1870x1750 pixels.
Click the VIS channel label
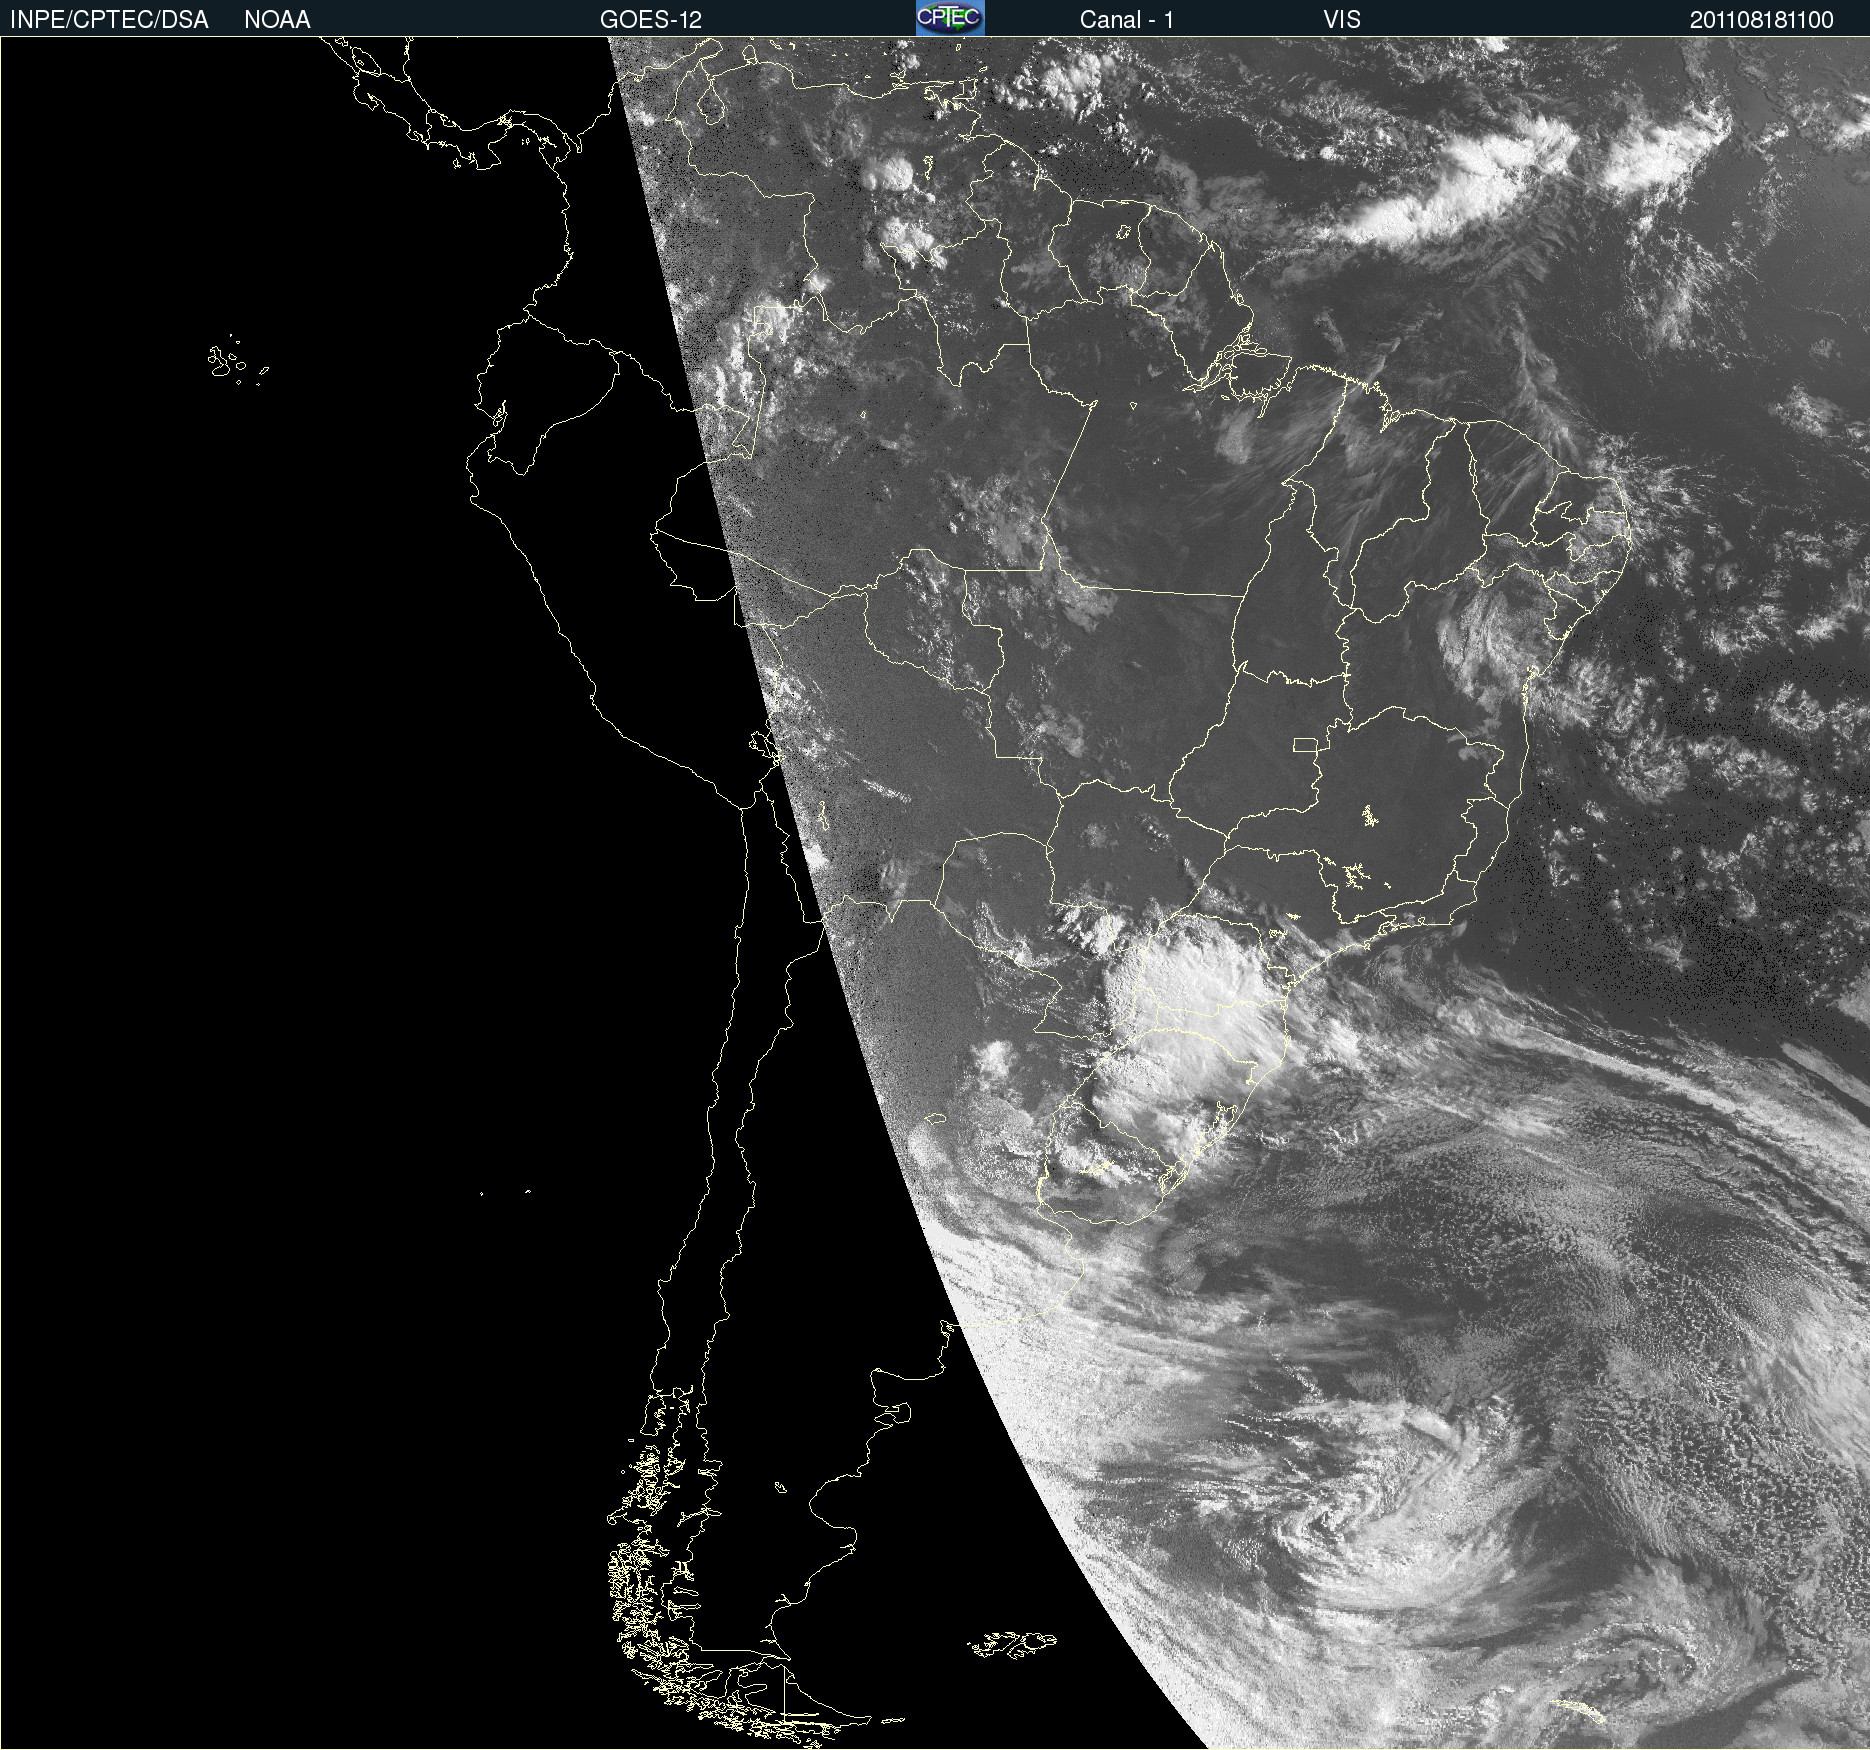[1342, 20]
